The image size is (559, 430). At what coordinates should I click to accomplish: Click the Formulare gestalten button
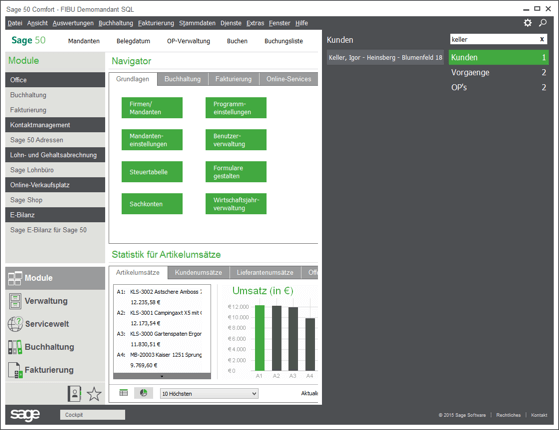[236, 172]
